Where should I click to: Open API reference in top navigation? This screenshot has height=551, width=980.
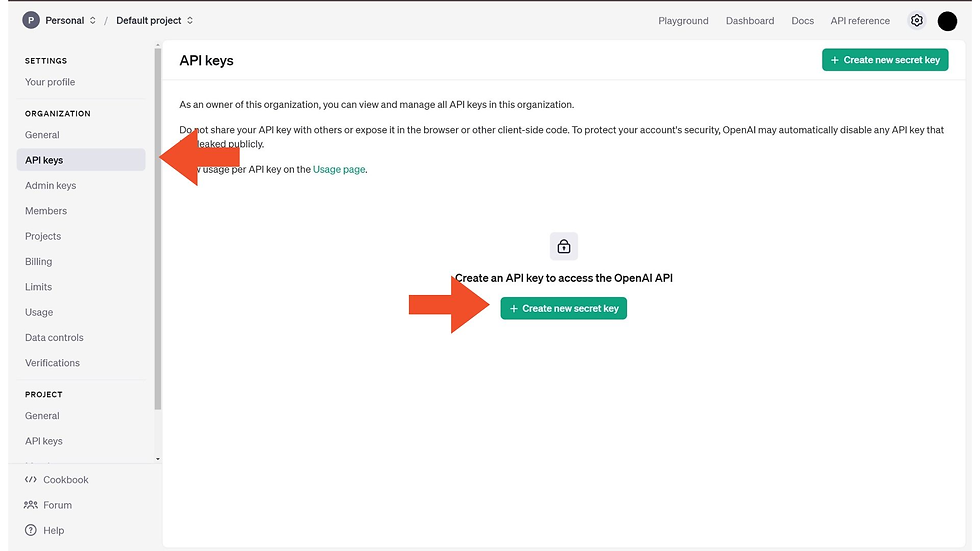click(860, 21)
